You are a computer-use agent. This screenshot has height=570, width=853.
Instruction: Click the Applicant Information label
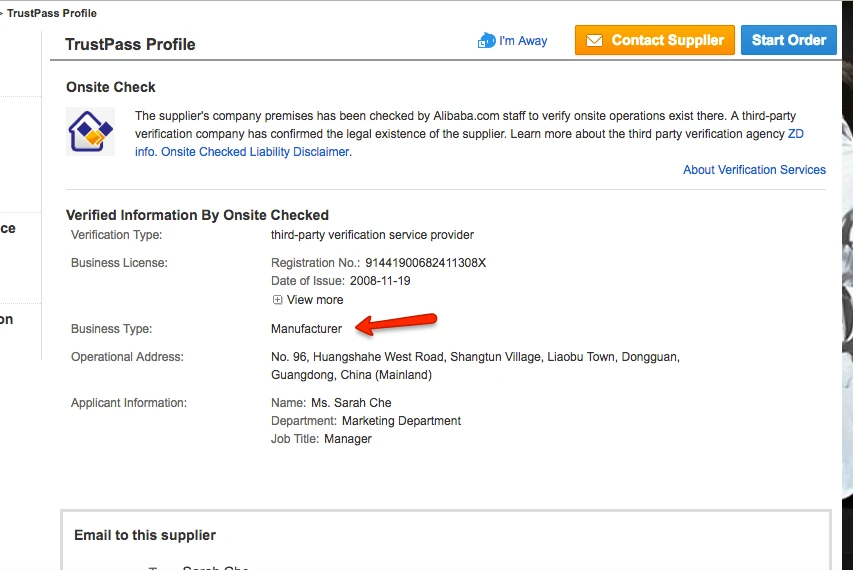pos(129,402)
